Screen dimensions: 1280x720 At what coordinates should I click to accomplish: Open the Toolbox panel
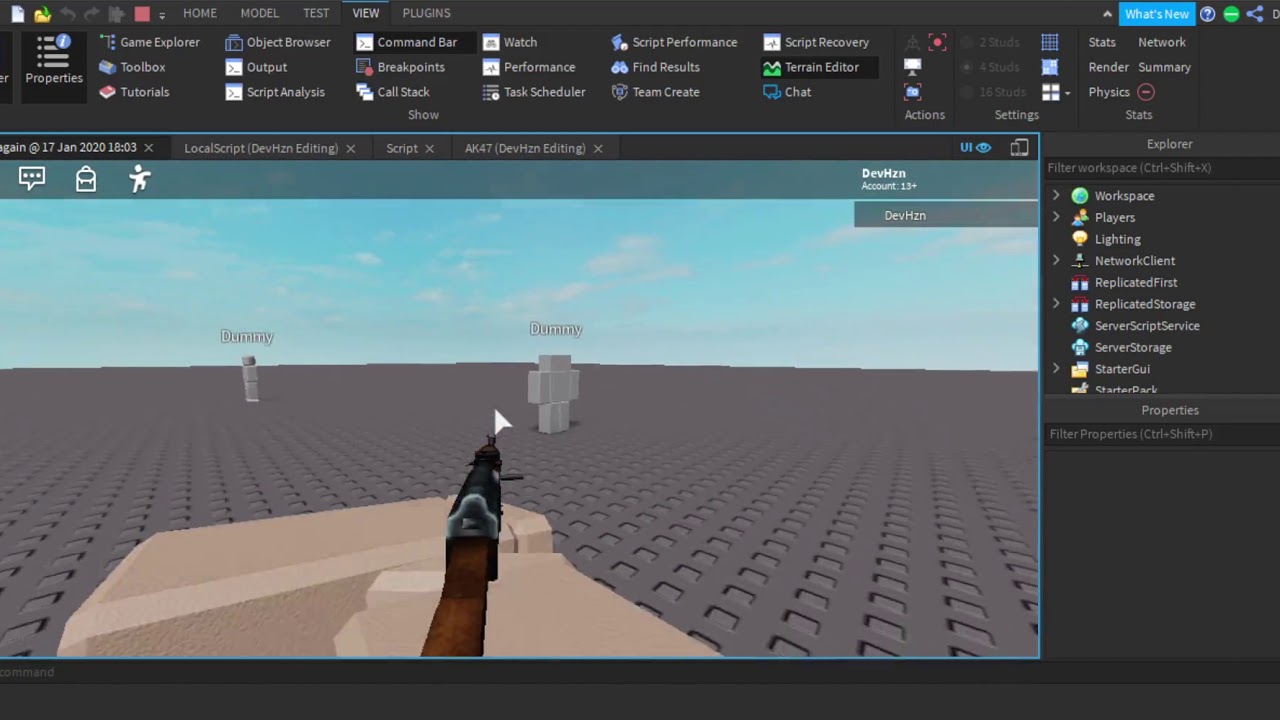point(132,67)
